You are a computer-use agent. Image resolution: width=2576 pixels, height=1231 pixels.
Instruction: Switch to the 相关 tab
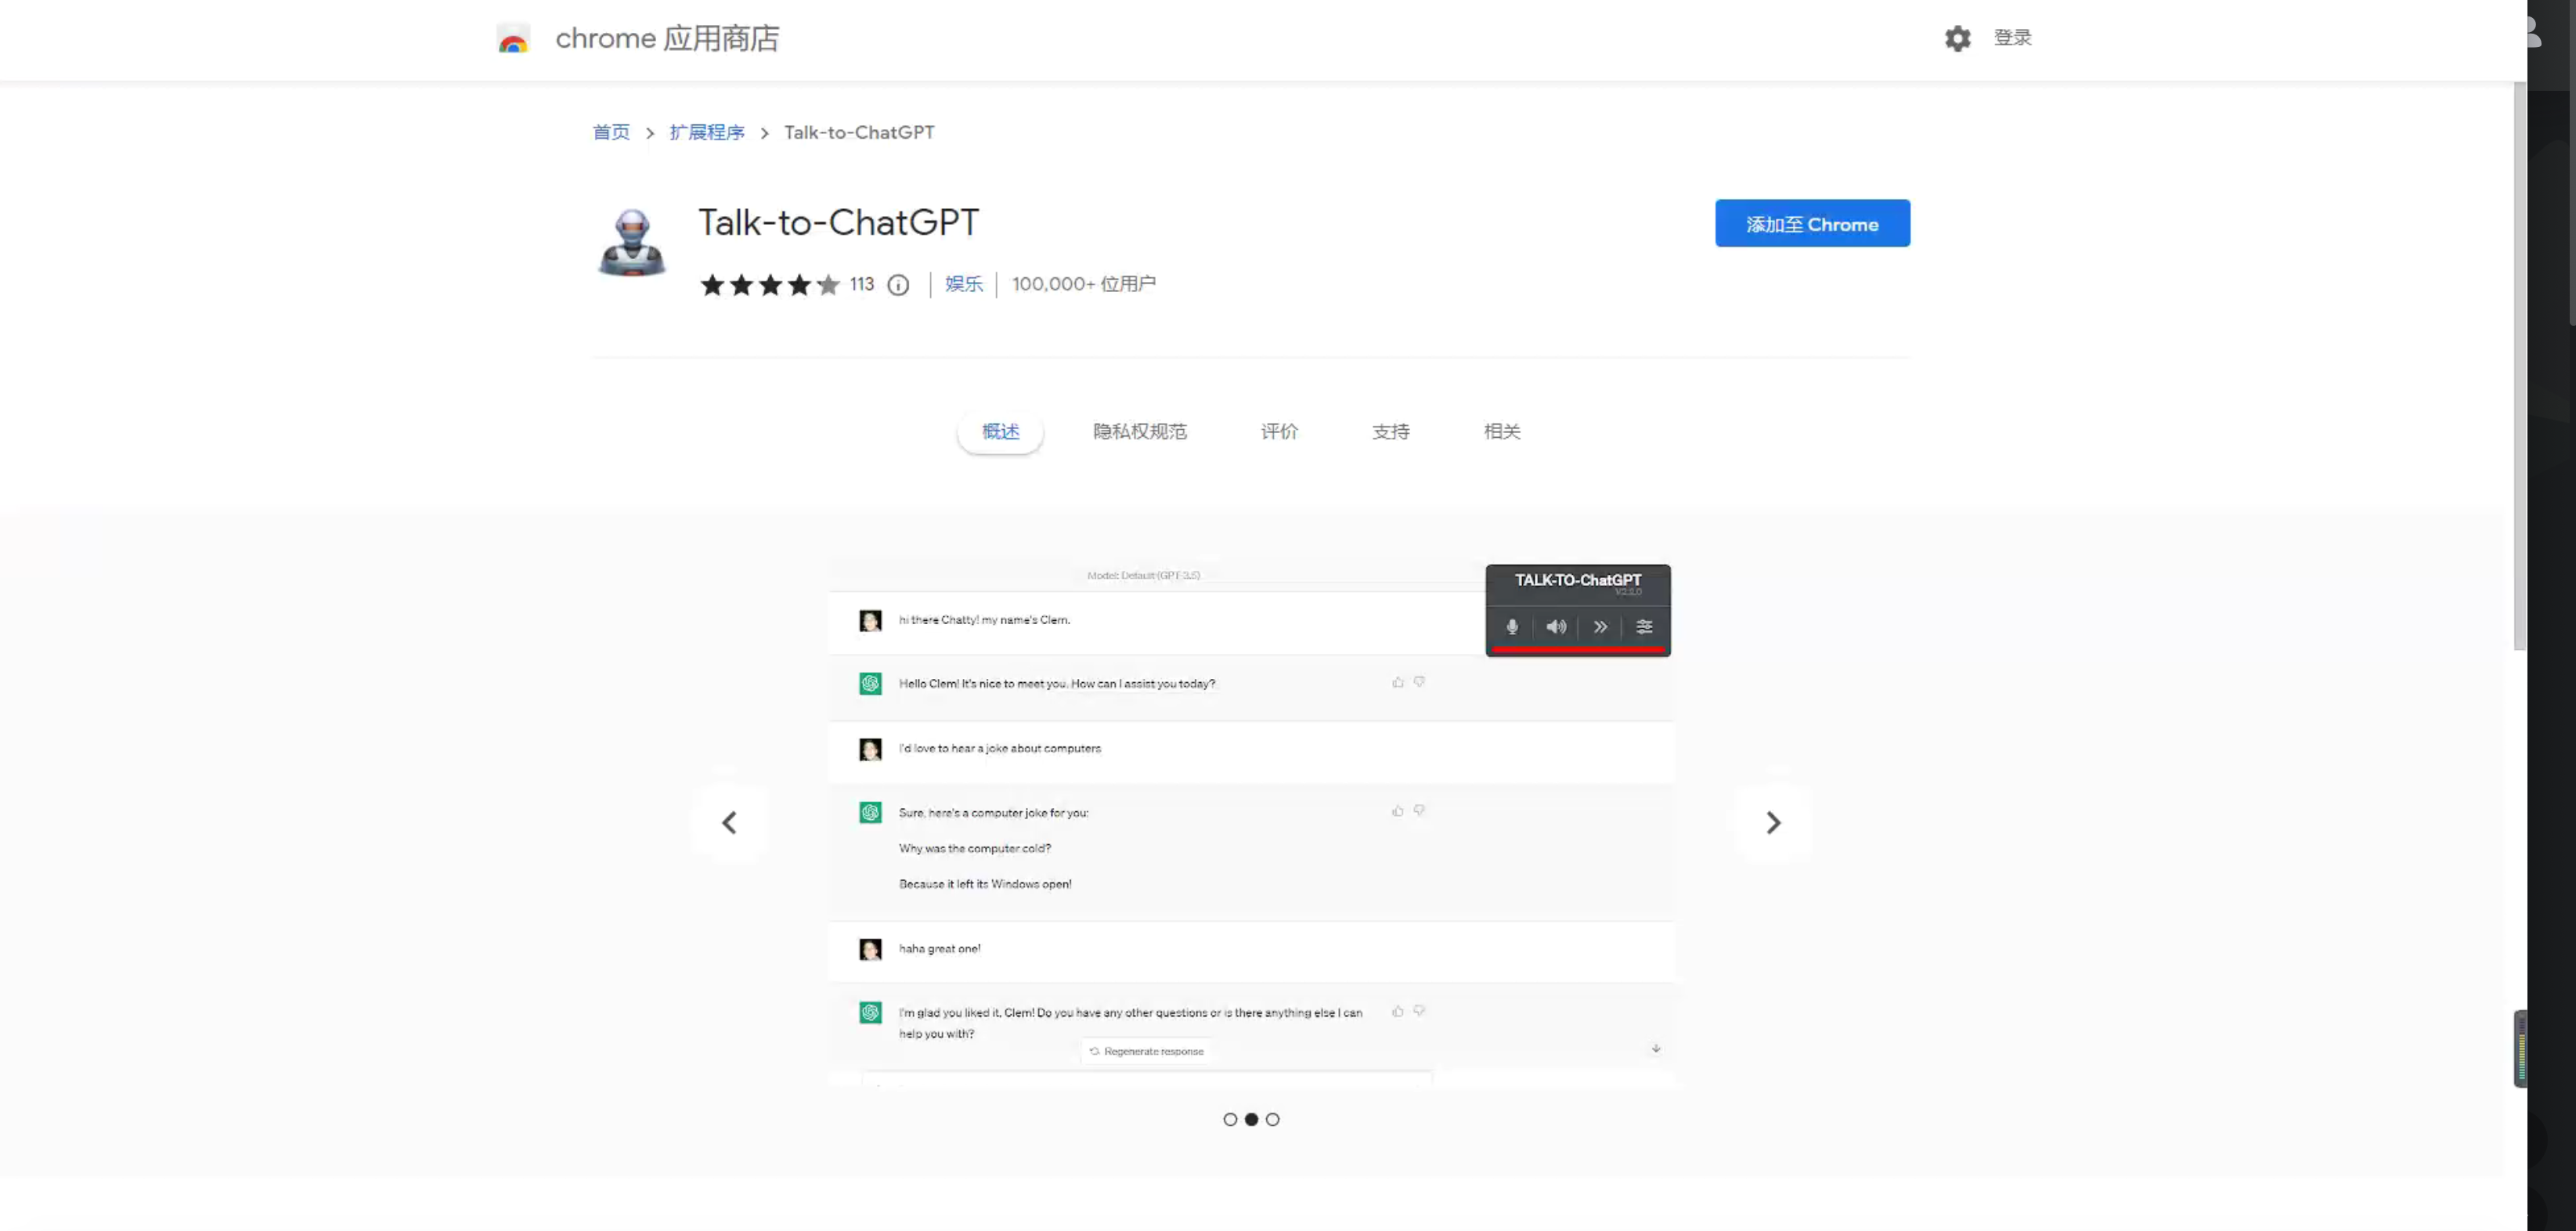(x=1502, y=432)
